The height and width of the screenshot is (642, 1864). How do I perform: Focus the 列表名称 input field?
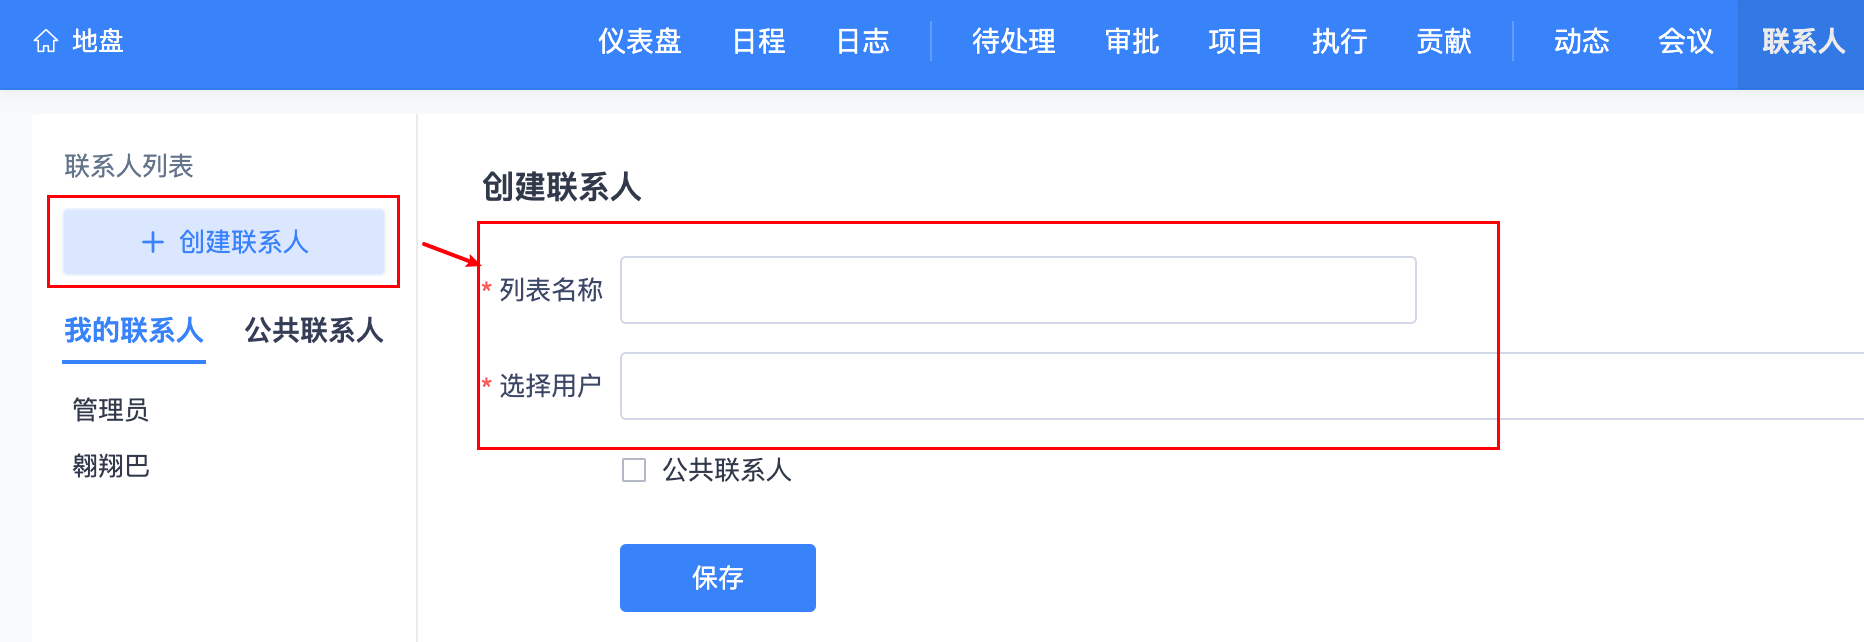pyautogui.click(x=1018, y=290)
